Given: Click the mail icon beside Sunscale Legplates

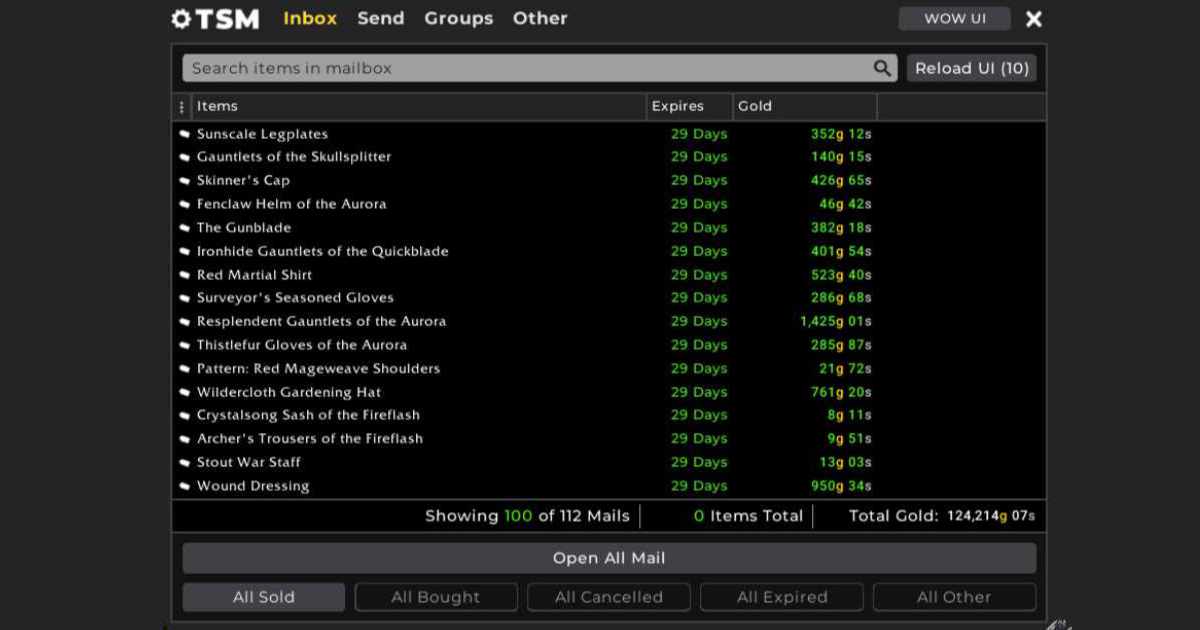Looking at the screenshot, I should (x=183, y=133).
